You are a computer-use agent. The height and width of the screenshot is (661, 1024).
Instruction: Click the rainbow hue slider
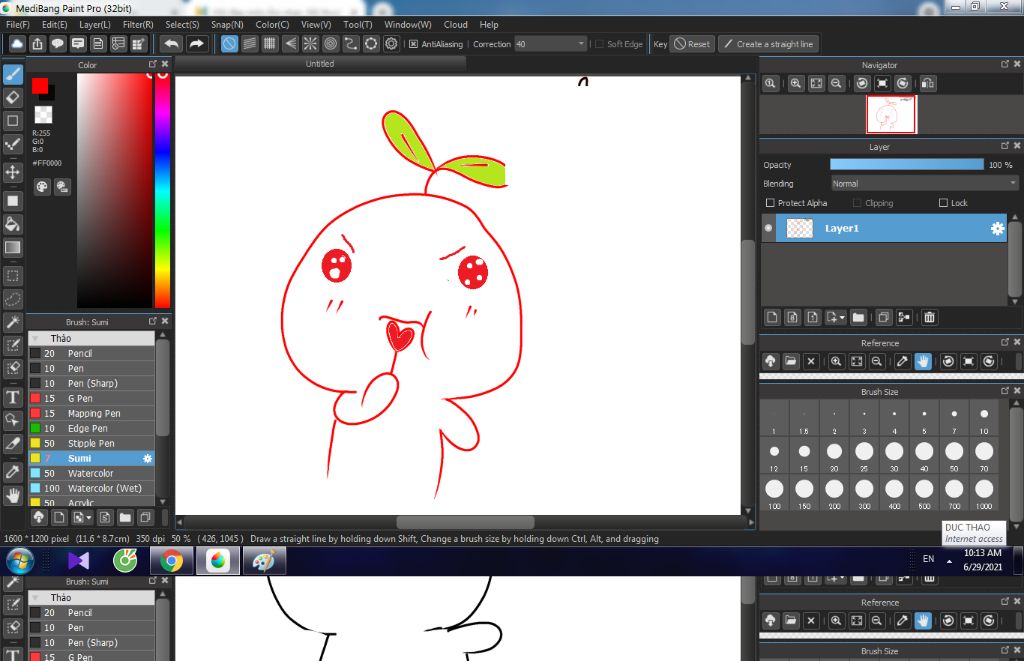tap(162, 189)
